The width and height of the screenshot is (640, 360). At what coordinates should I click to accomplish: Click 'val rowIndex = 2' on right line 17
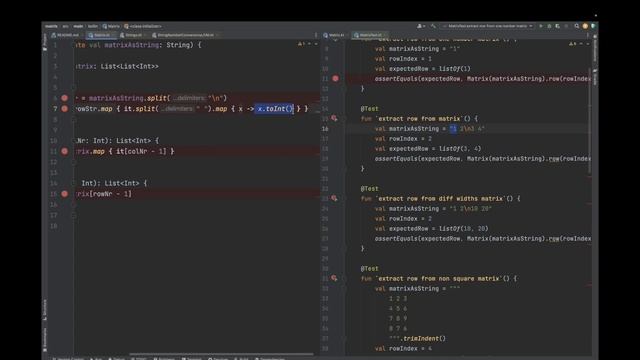[403, 139]
